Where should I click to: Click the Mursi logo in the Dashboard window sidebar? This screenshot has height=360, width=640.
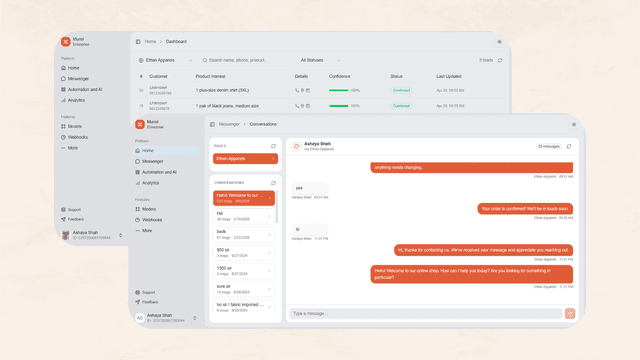point(65,41)
